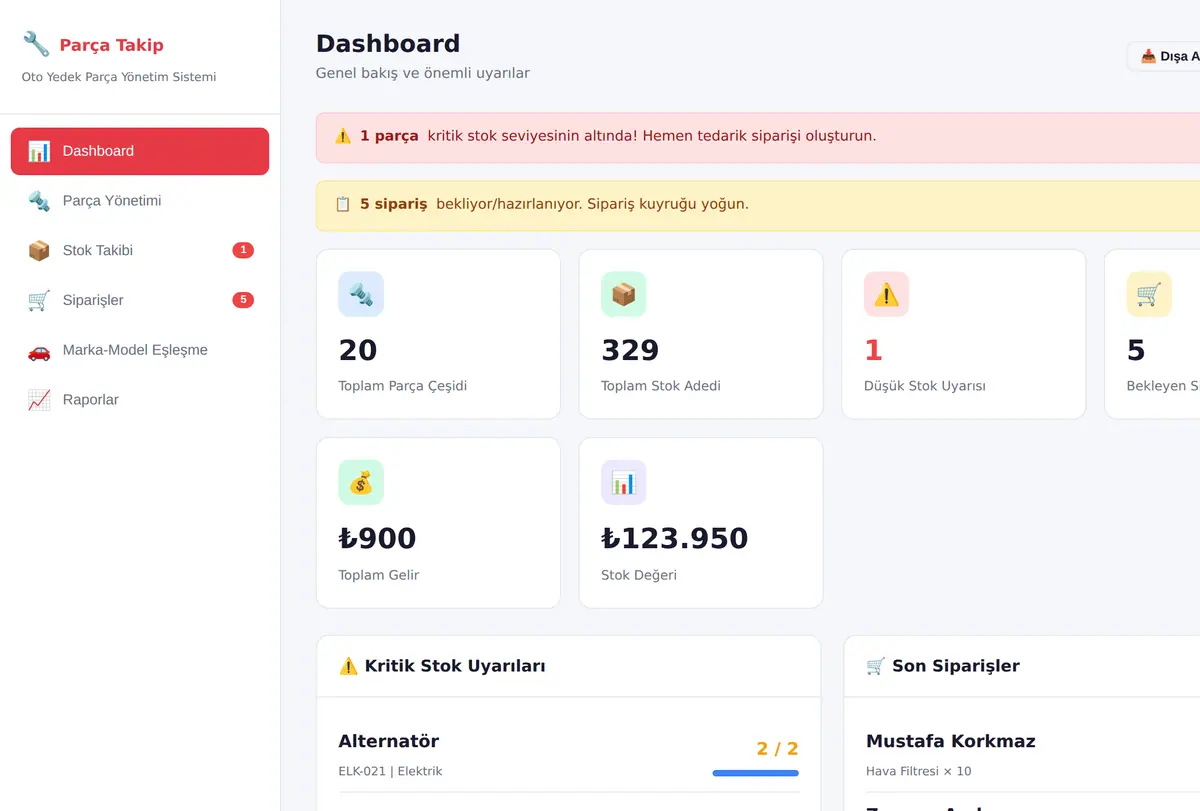1200x811 pixels.
Task: Switch to Raporlar section
Action: [x=140, y=400]
